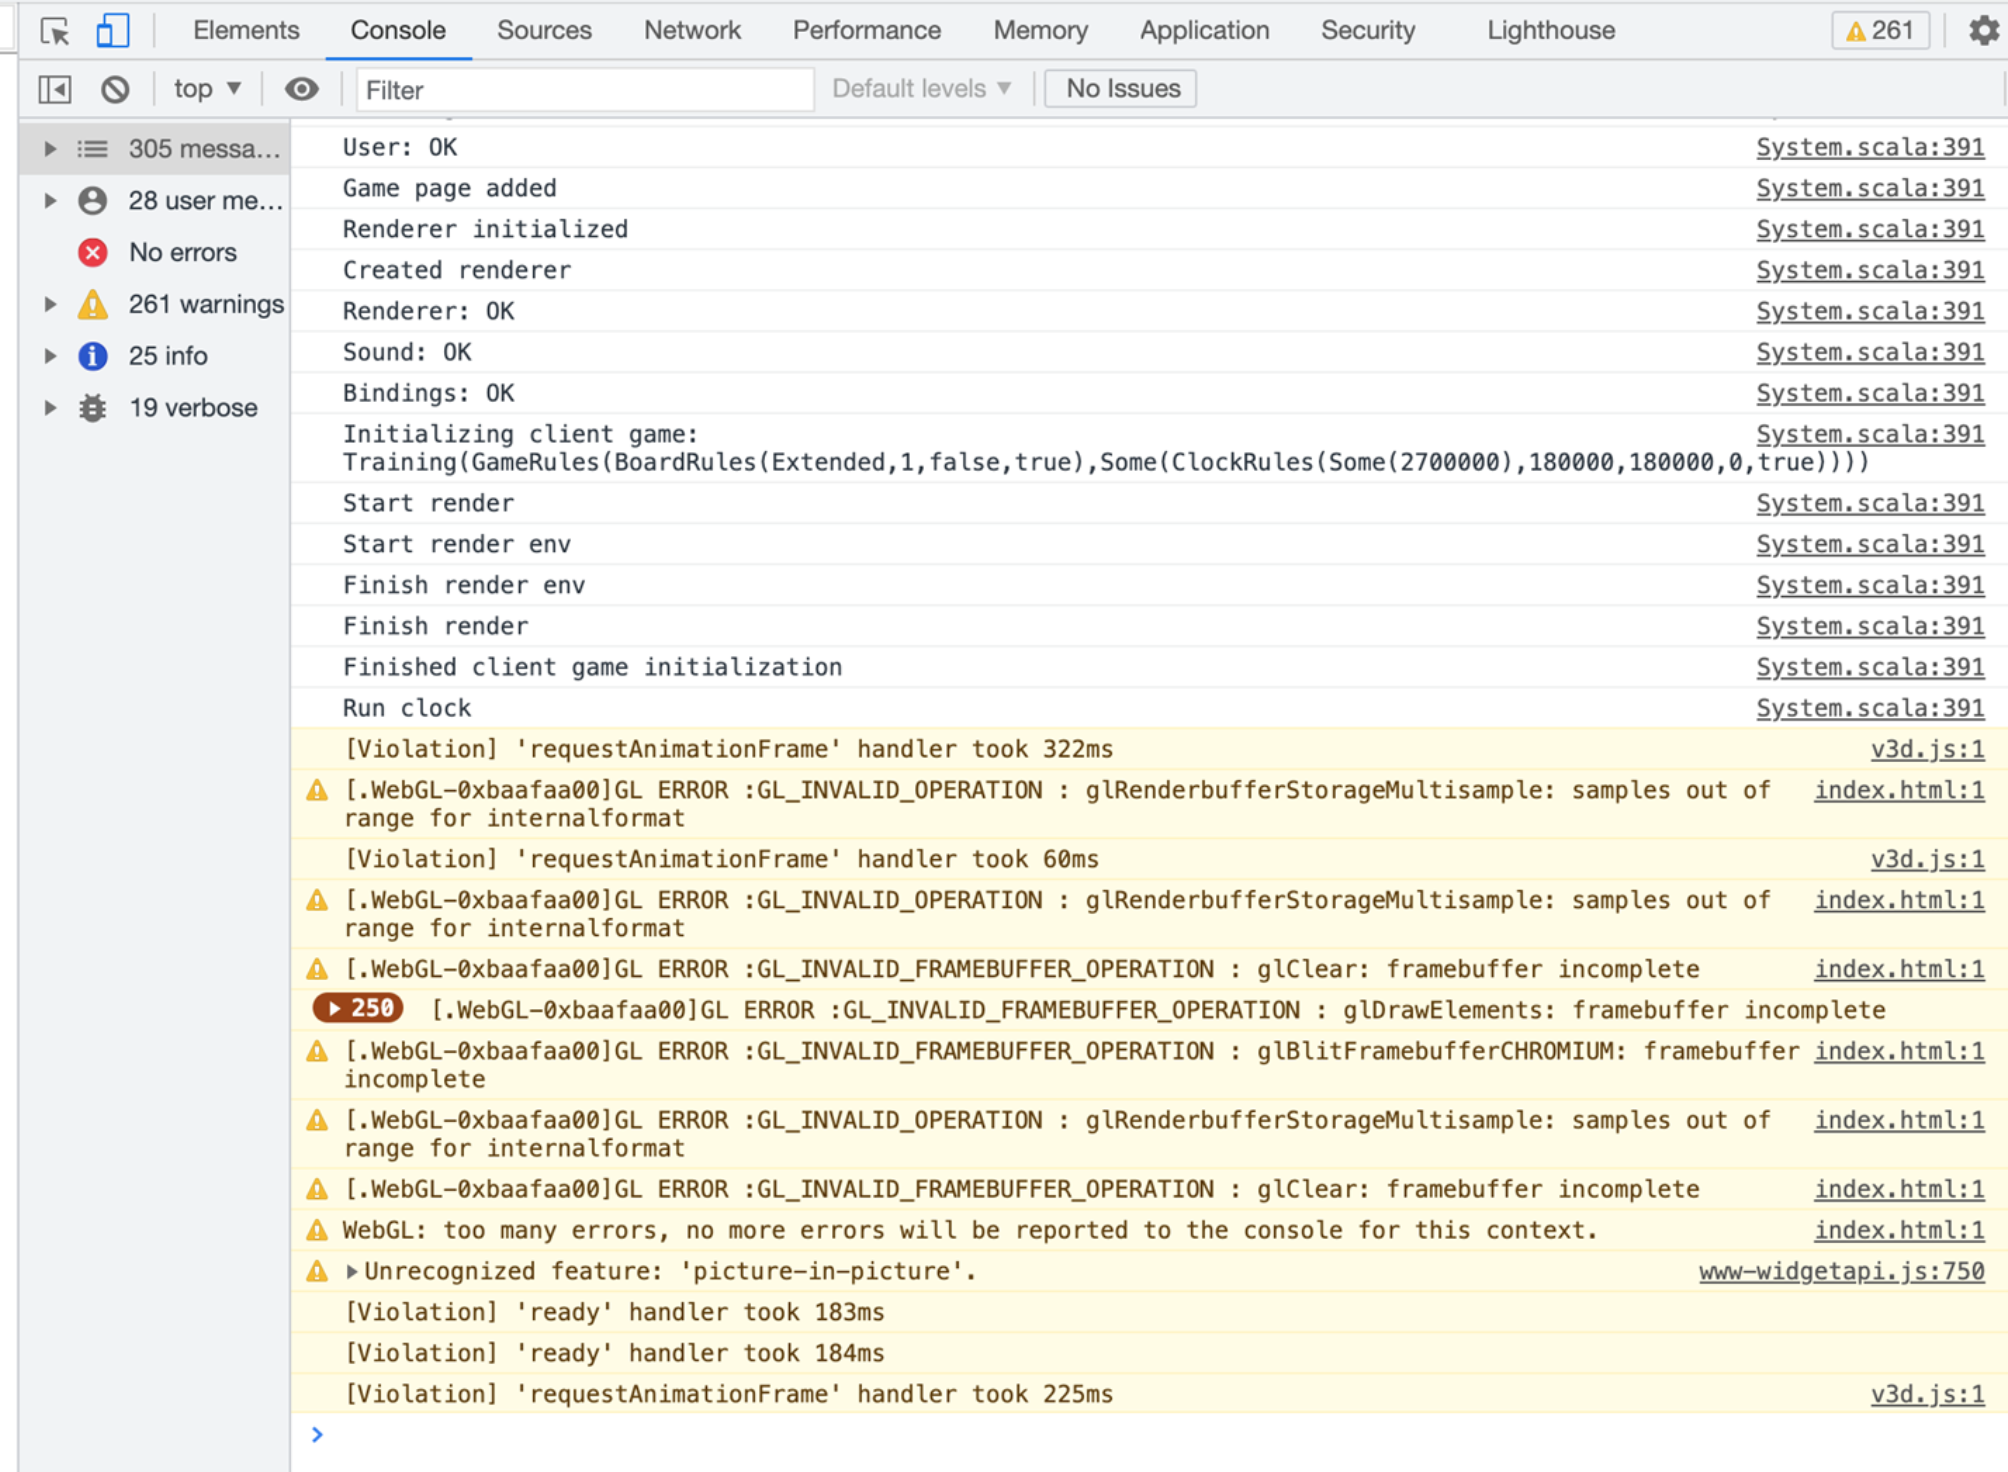Open System.scala:391 link for User: OK
The width and height of the screenshot is (2008, 1472).
1870,147
